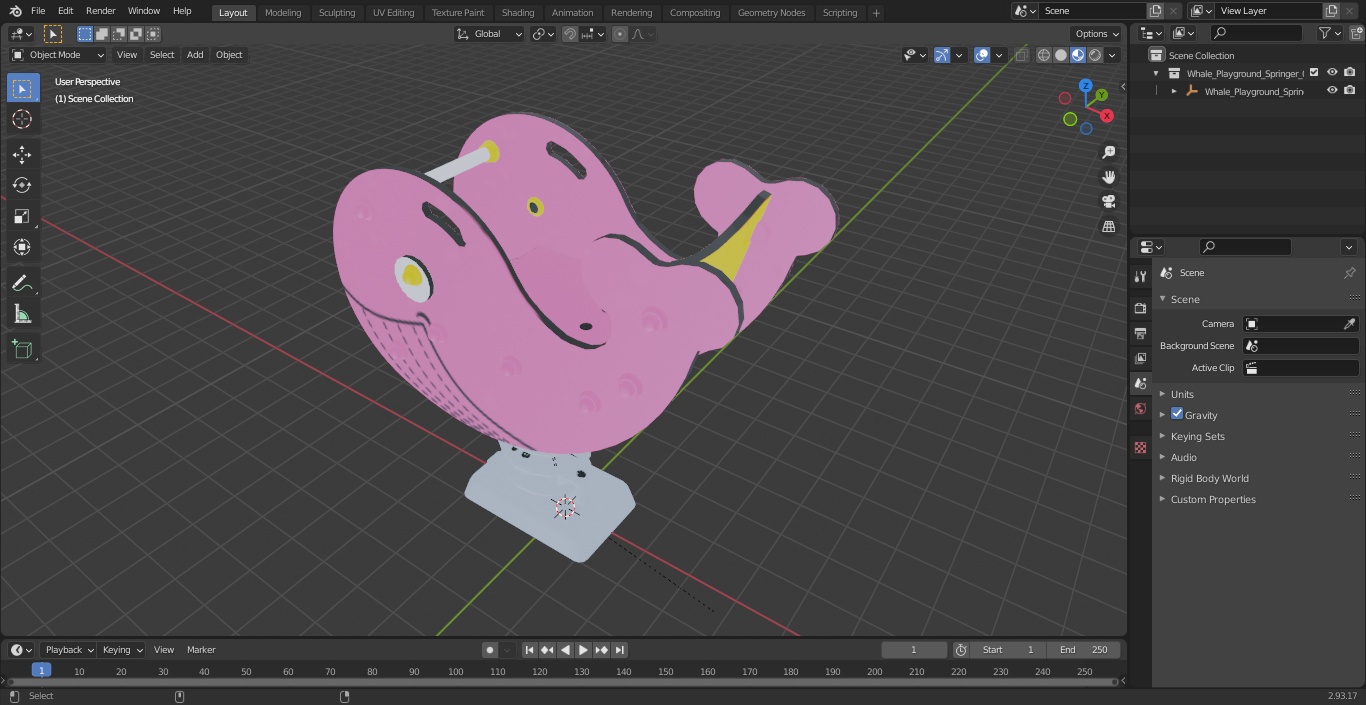
Task: Open the outliner filter dropdown
Action: point(1329,33)
